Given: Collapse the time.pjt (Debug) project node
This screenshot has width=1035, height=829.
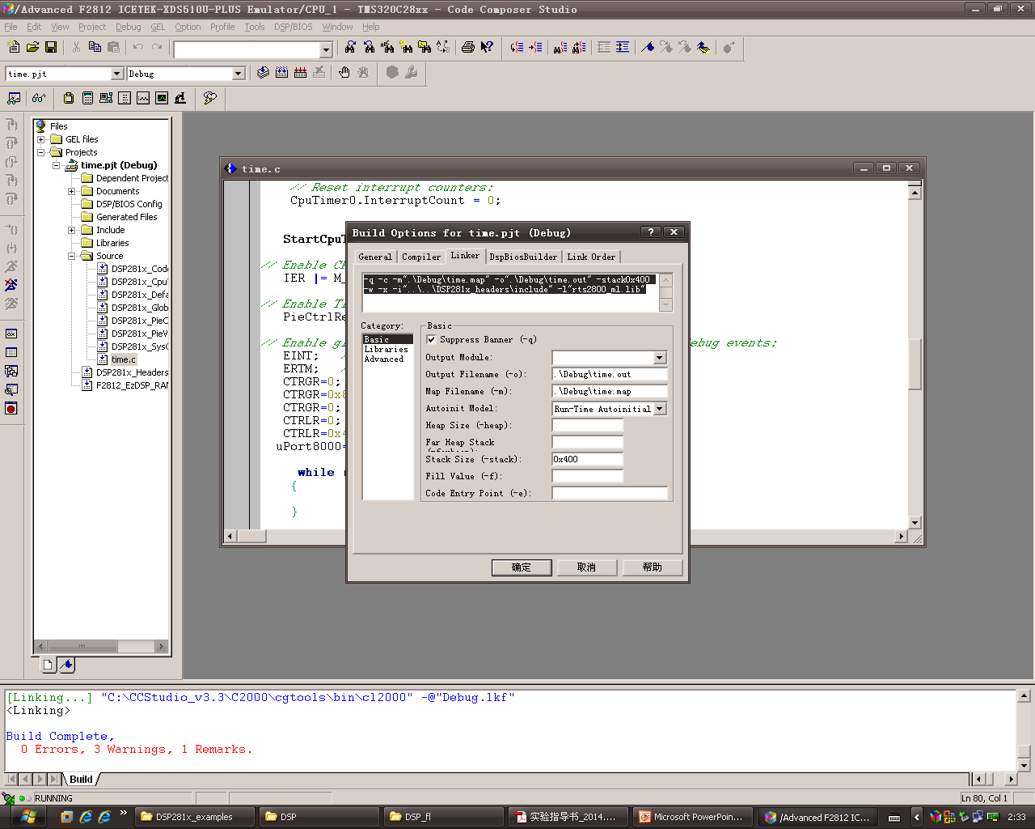Looking at the screenshot, I should click(x=56, y=166).
